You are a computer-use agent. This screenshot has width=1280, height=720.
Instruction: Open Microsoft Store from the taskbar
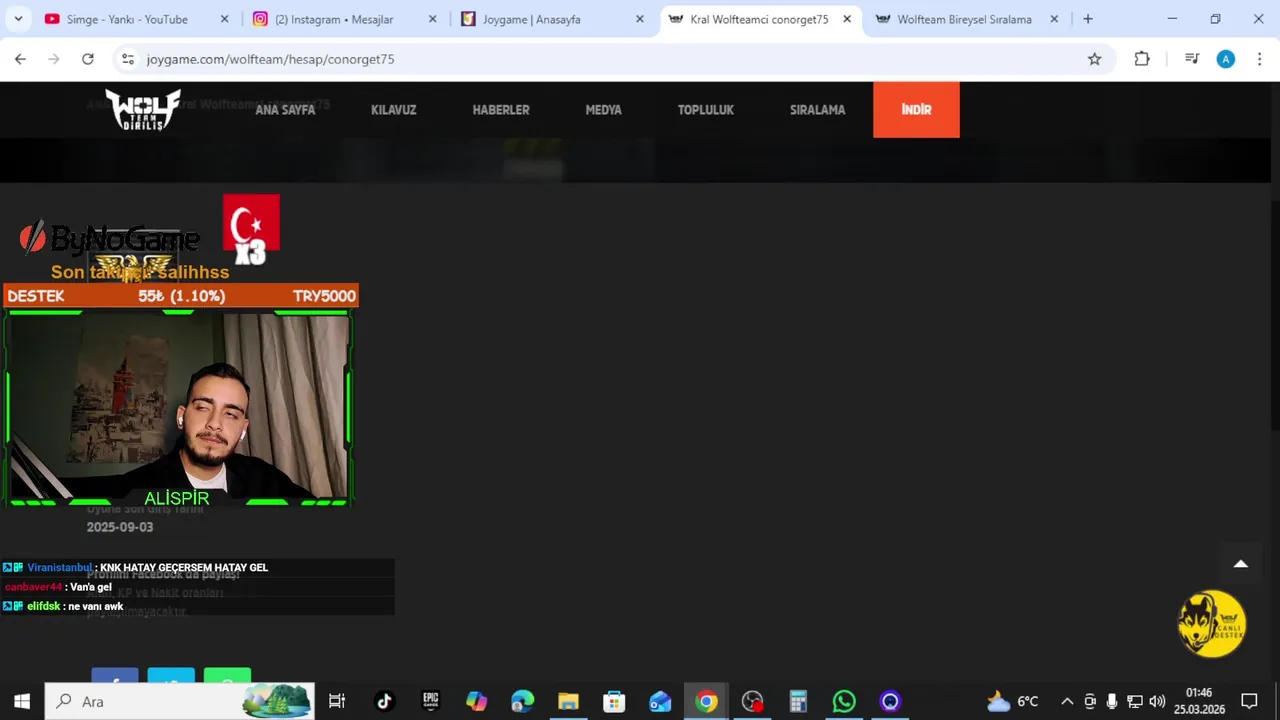[614, 701]
